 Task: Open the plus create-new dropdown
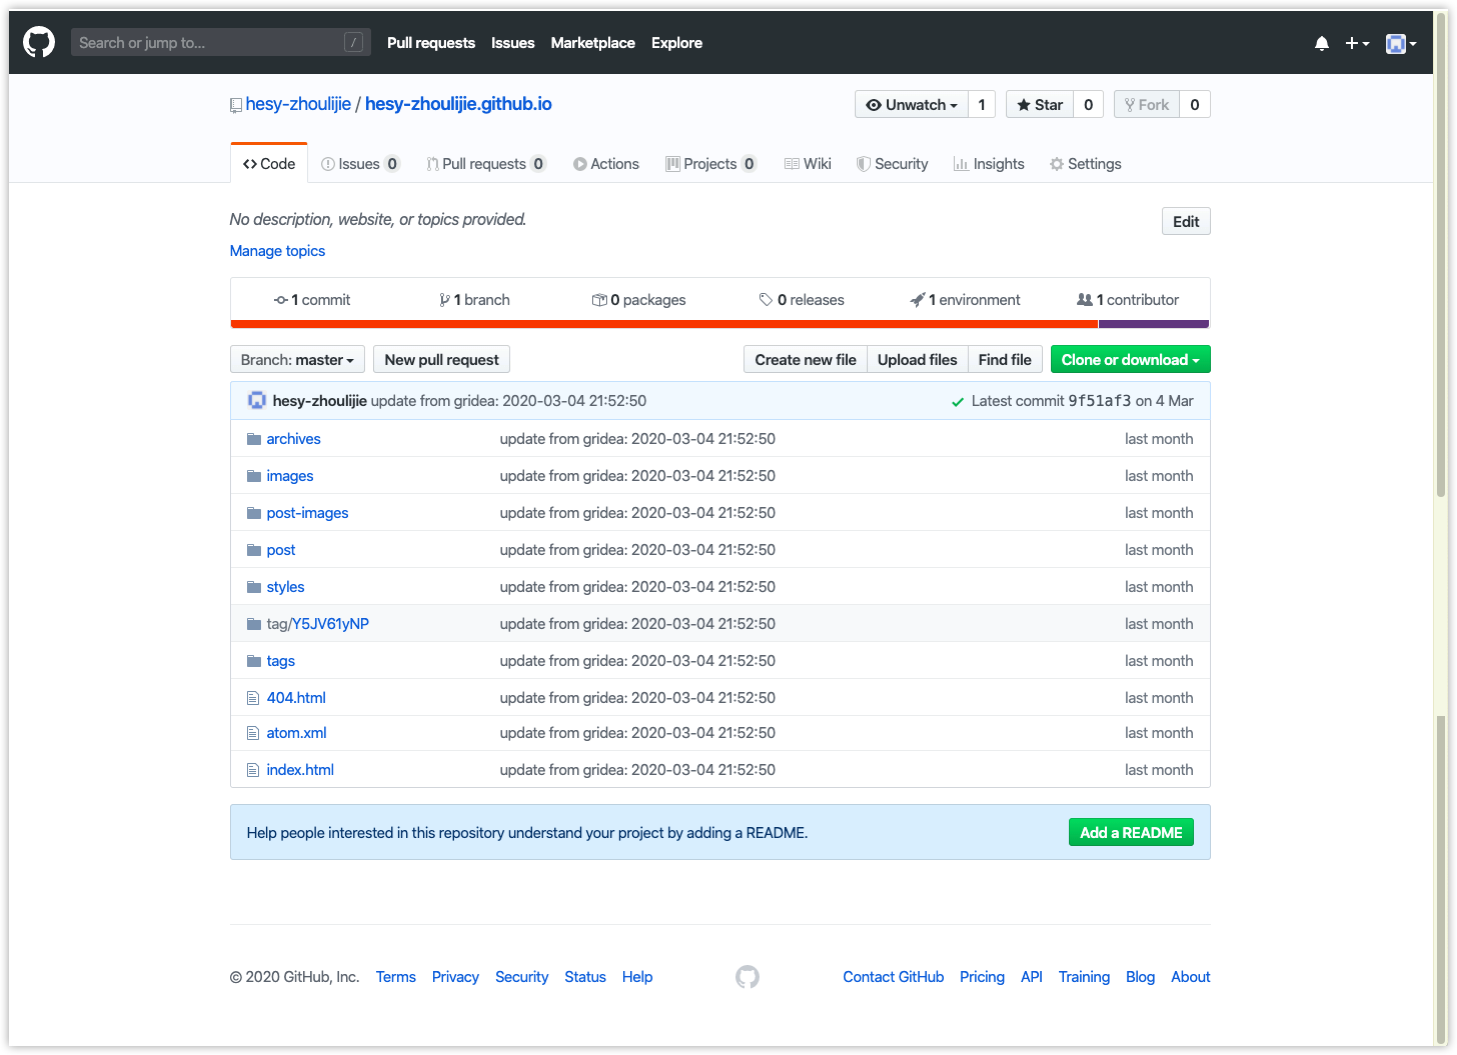[x=1357, y=43]
